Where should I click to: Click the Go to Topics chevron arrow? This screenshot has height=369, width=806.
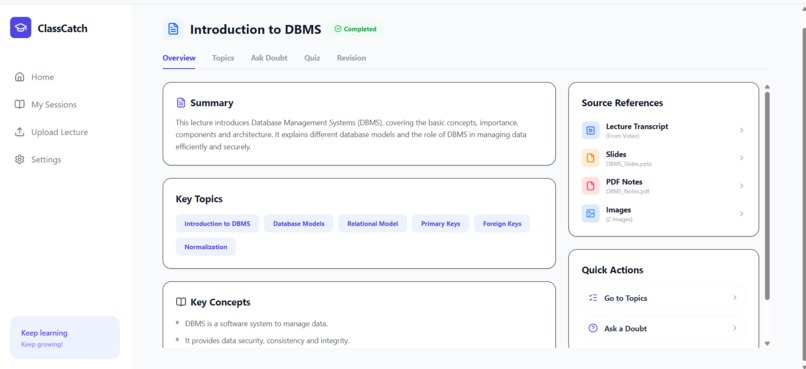735,298
